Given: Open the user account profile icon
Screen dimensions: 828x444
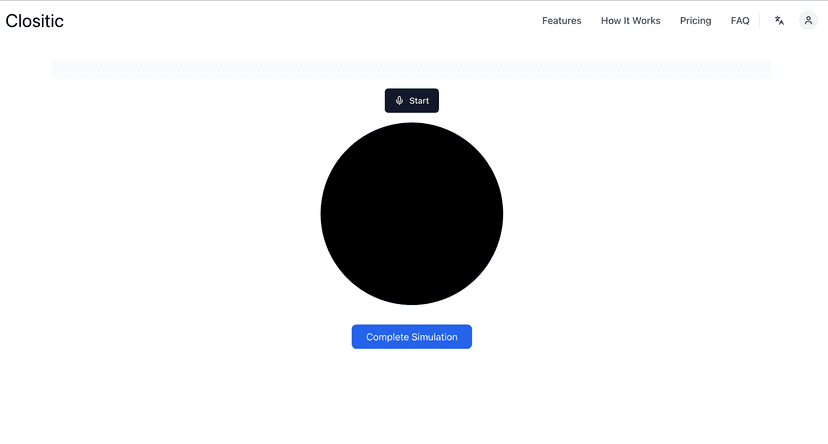Looking at the screenshot, I should [808, 20].
